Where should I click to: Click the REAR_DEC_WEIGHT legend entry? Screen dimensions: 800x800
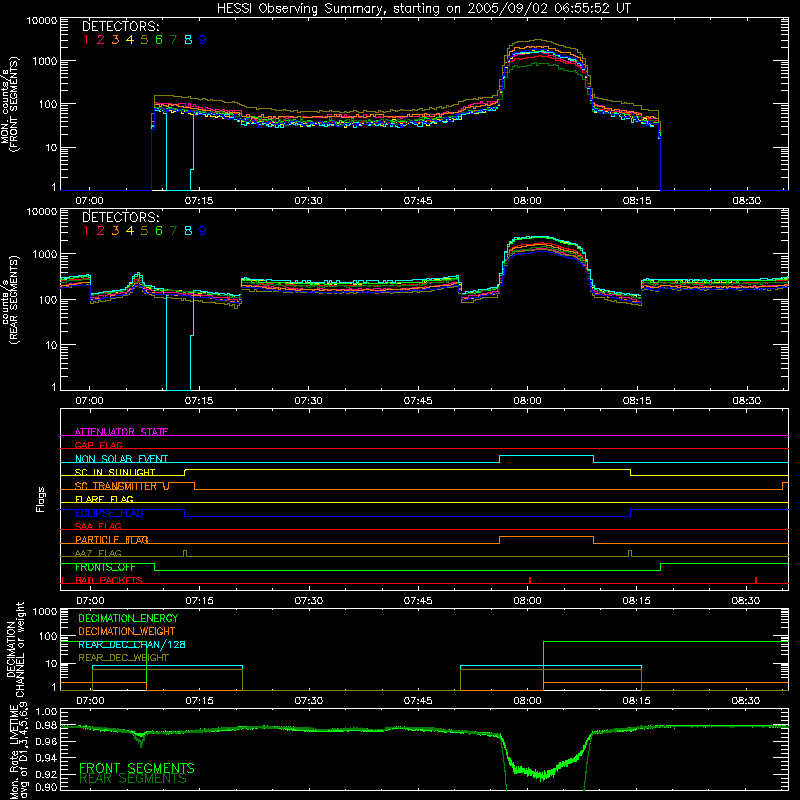(x=123, y=658)
